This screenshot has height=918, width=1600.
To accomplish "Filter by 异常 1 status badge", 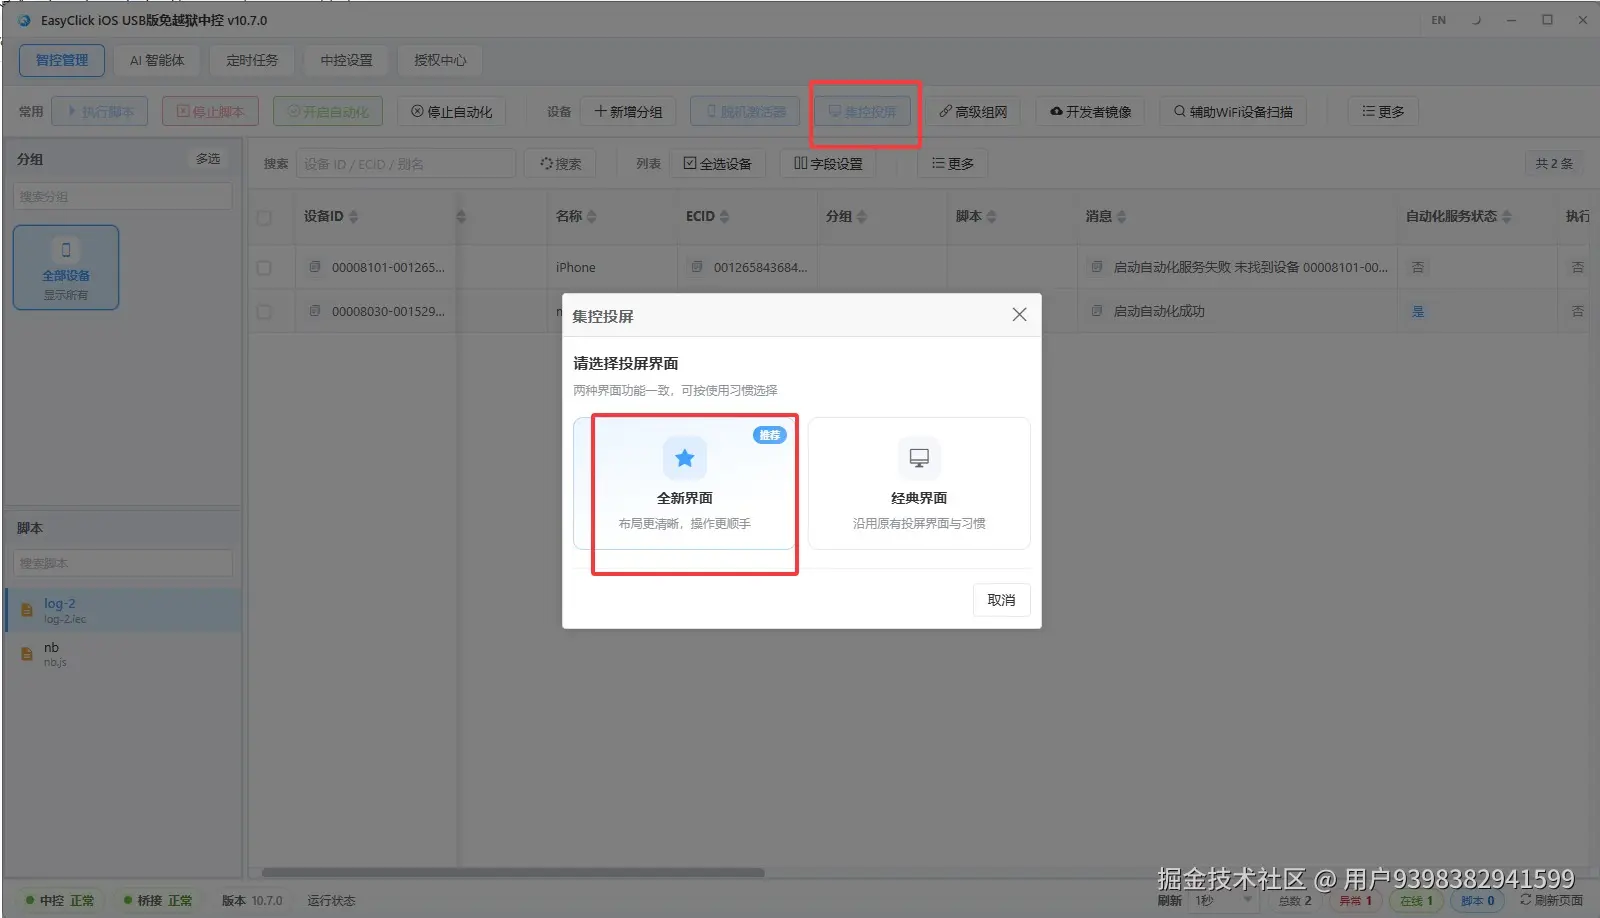I will [x=1356, y=901].
